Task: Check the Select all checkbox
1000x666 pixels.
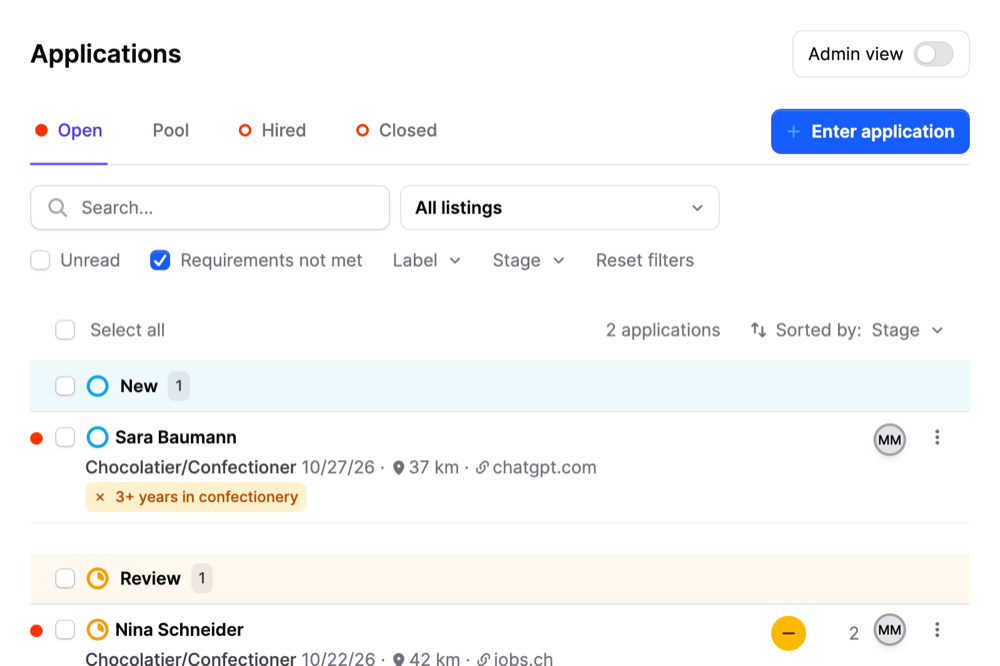Action: pyautogui.click(x=65, y=330)
